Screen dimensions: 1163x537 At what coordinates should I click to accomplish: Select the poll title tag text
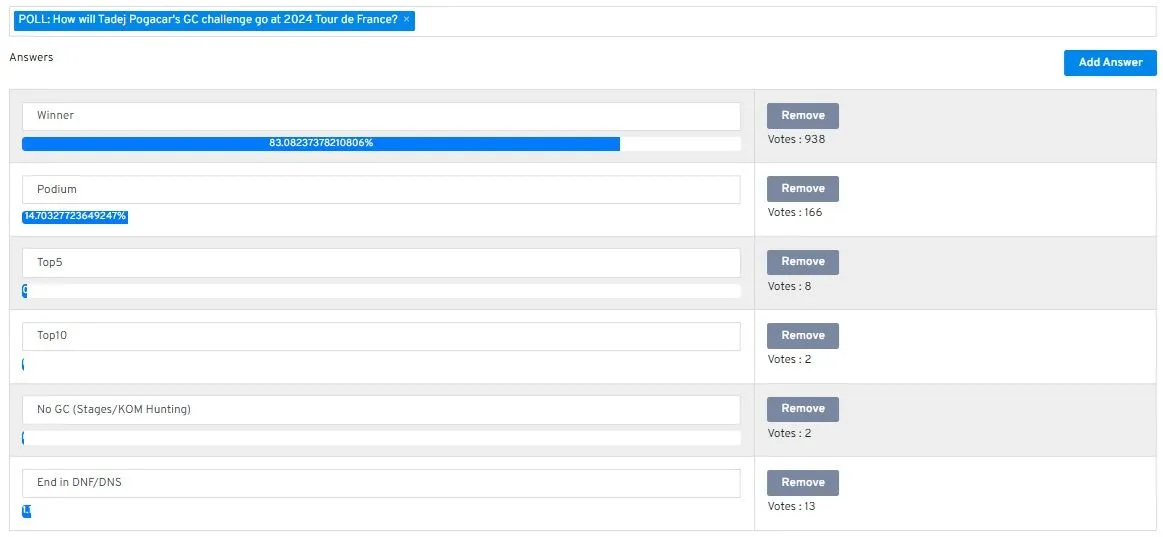208,20
